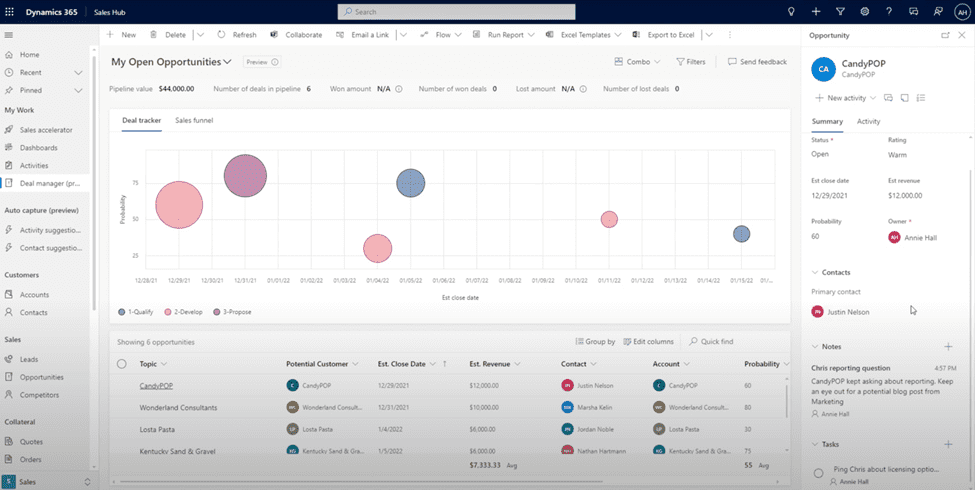Click Edit columns button
975x490 pixels.
click(648, 341)
